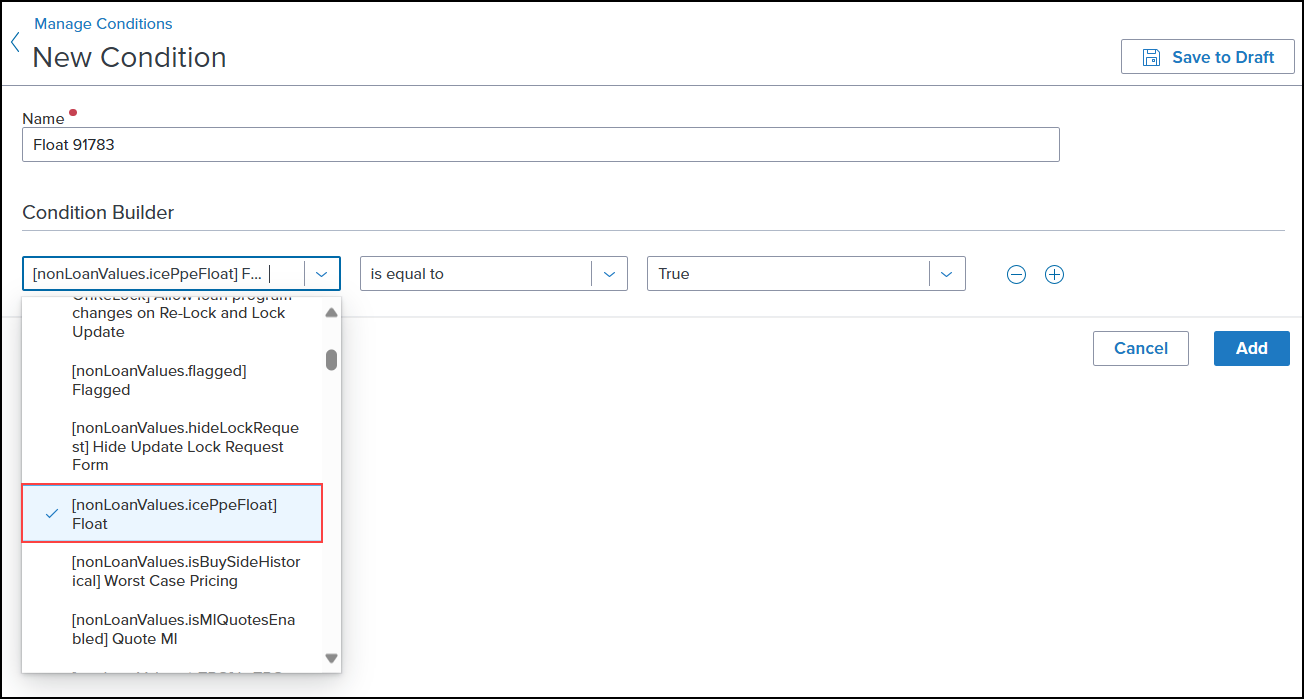The image size is (1304, 699).
Task: Click the checkmark beside the Float option
Action: [x=52, y=514]
